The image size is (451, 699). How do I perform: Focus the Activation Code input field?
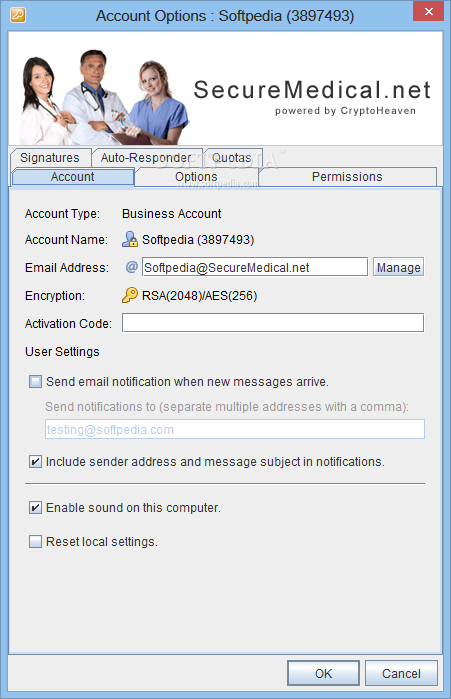(273, 323)
